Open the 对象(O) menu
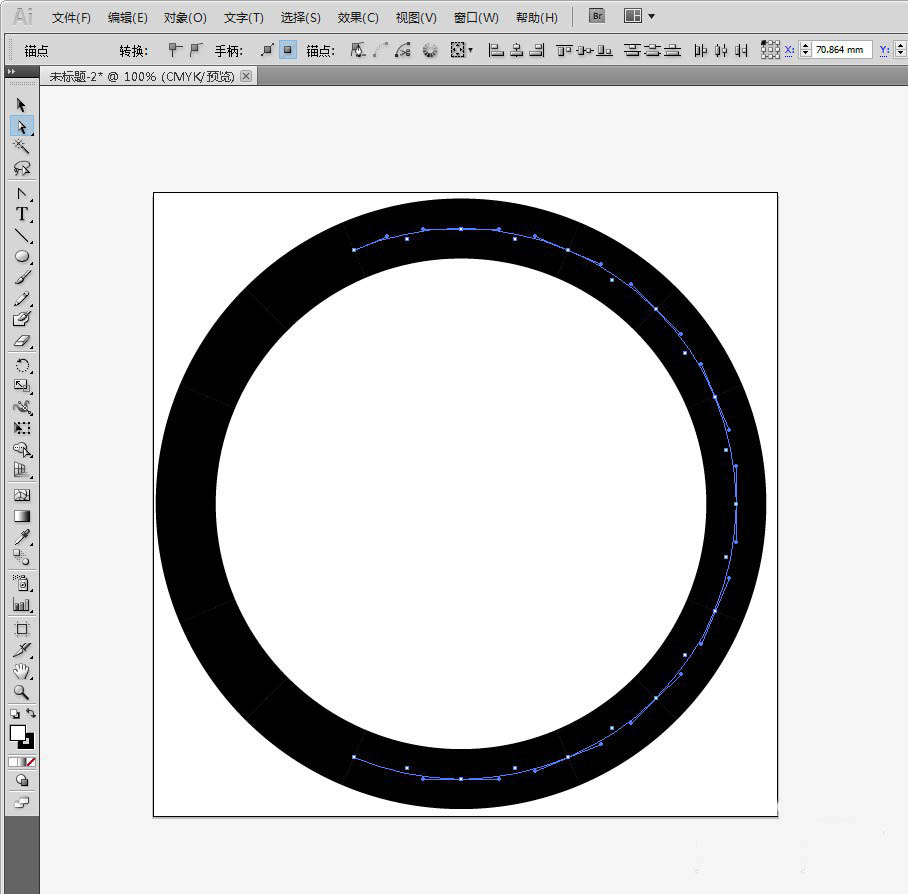Screen dimensions: 908x894 coord(185,17)
